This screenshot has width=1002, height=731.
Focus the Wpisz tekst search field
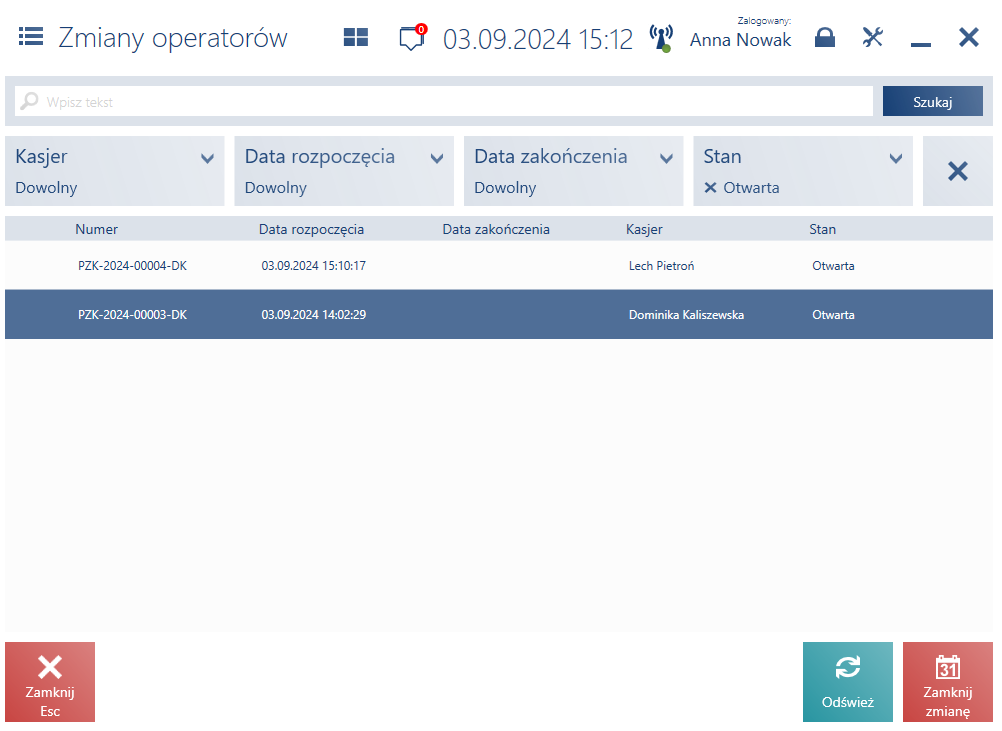[443, 102]
